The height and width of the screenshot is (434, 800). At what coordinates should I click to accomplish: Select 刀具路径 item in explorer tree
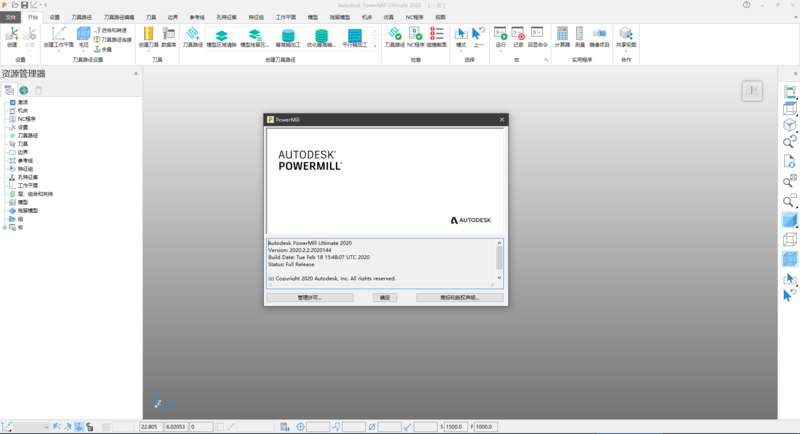(27, 135)
